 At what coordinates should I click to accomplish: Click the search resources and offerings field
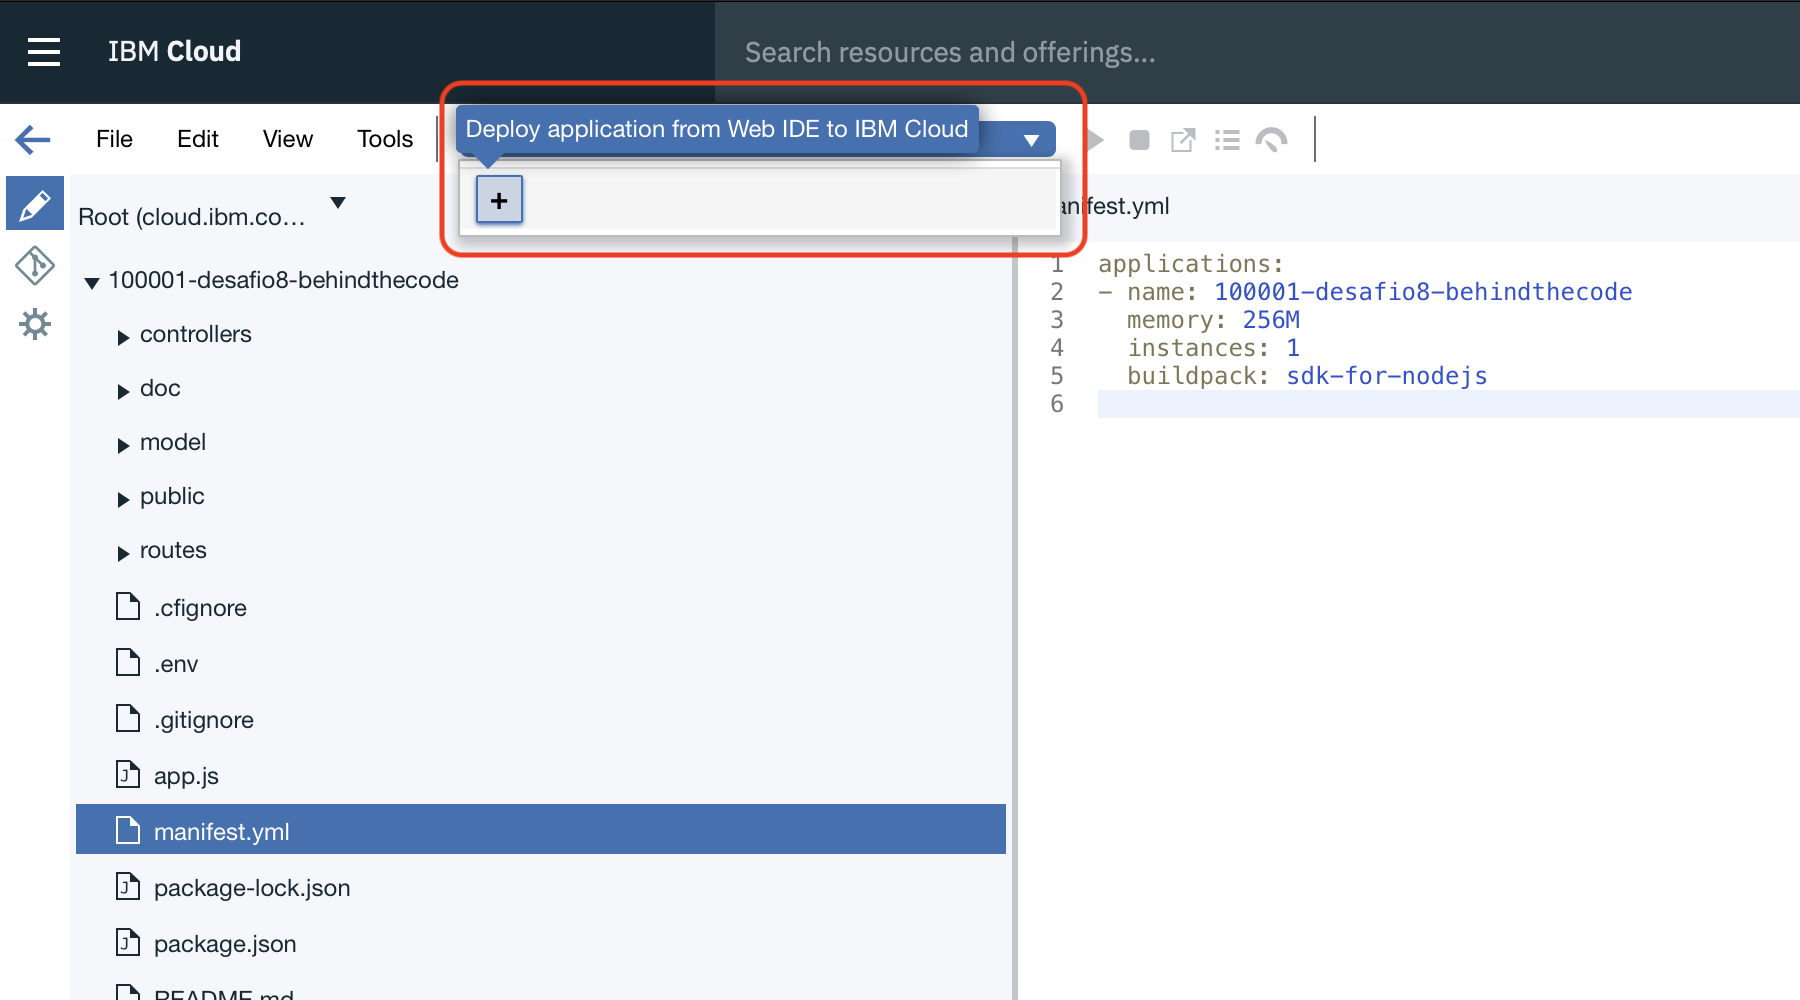tap(1257, 52)
